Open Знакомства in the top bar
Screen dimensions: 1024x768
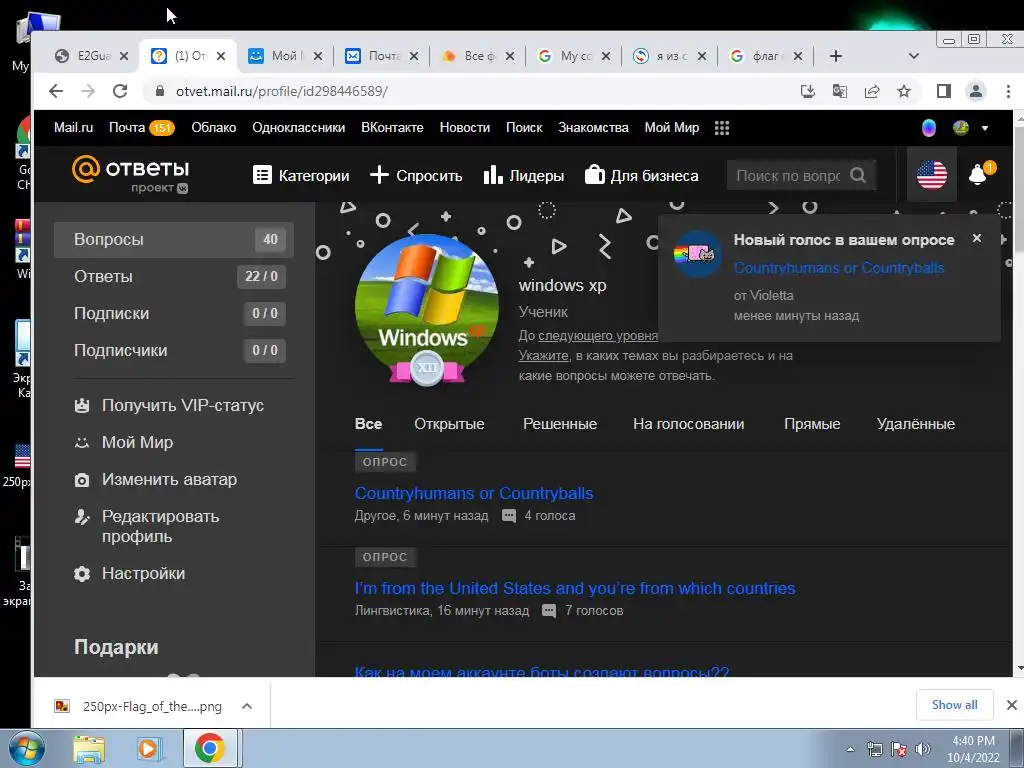click(x=593, y=128)
